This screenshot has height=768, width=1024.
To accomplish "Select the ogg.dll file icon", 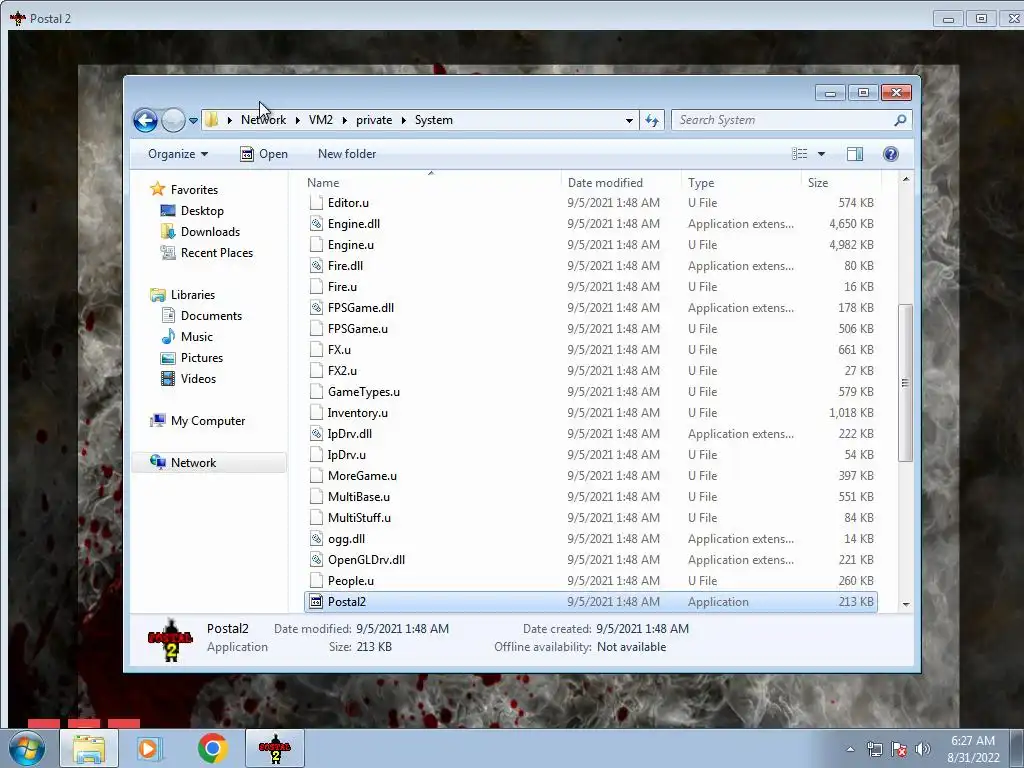I will (x=316, y=539).
